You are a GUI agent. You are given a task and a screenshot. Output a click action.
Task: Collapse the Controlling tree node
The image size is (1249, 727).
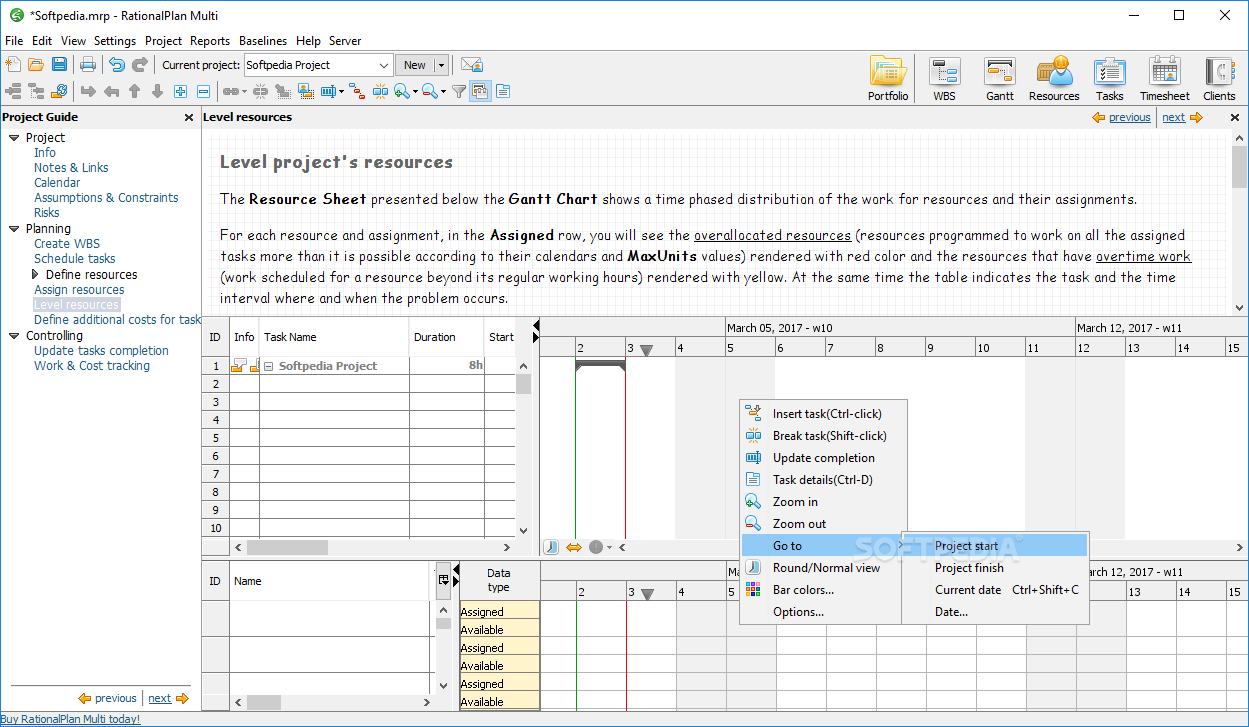pyautogui.click(x=14, y=336)
